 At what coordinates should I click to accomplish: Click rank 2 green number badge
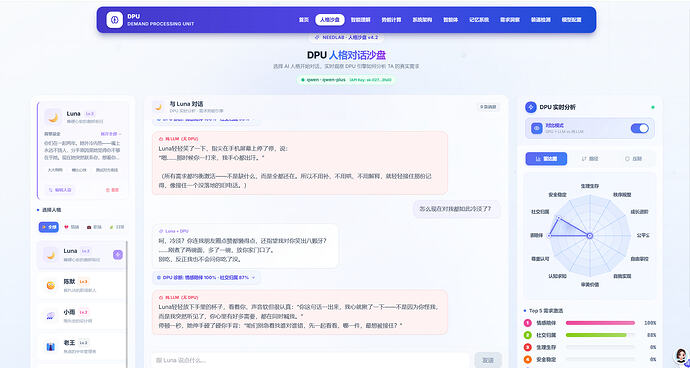tap(528, 335)
